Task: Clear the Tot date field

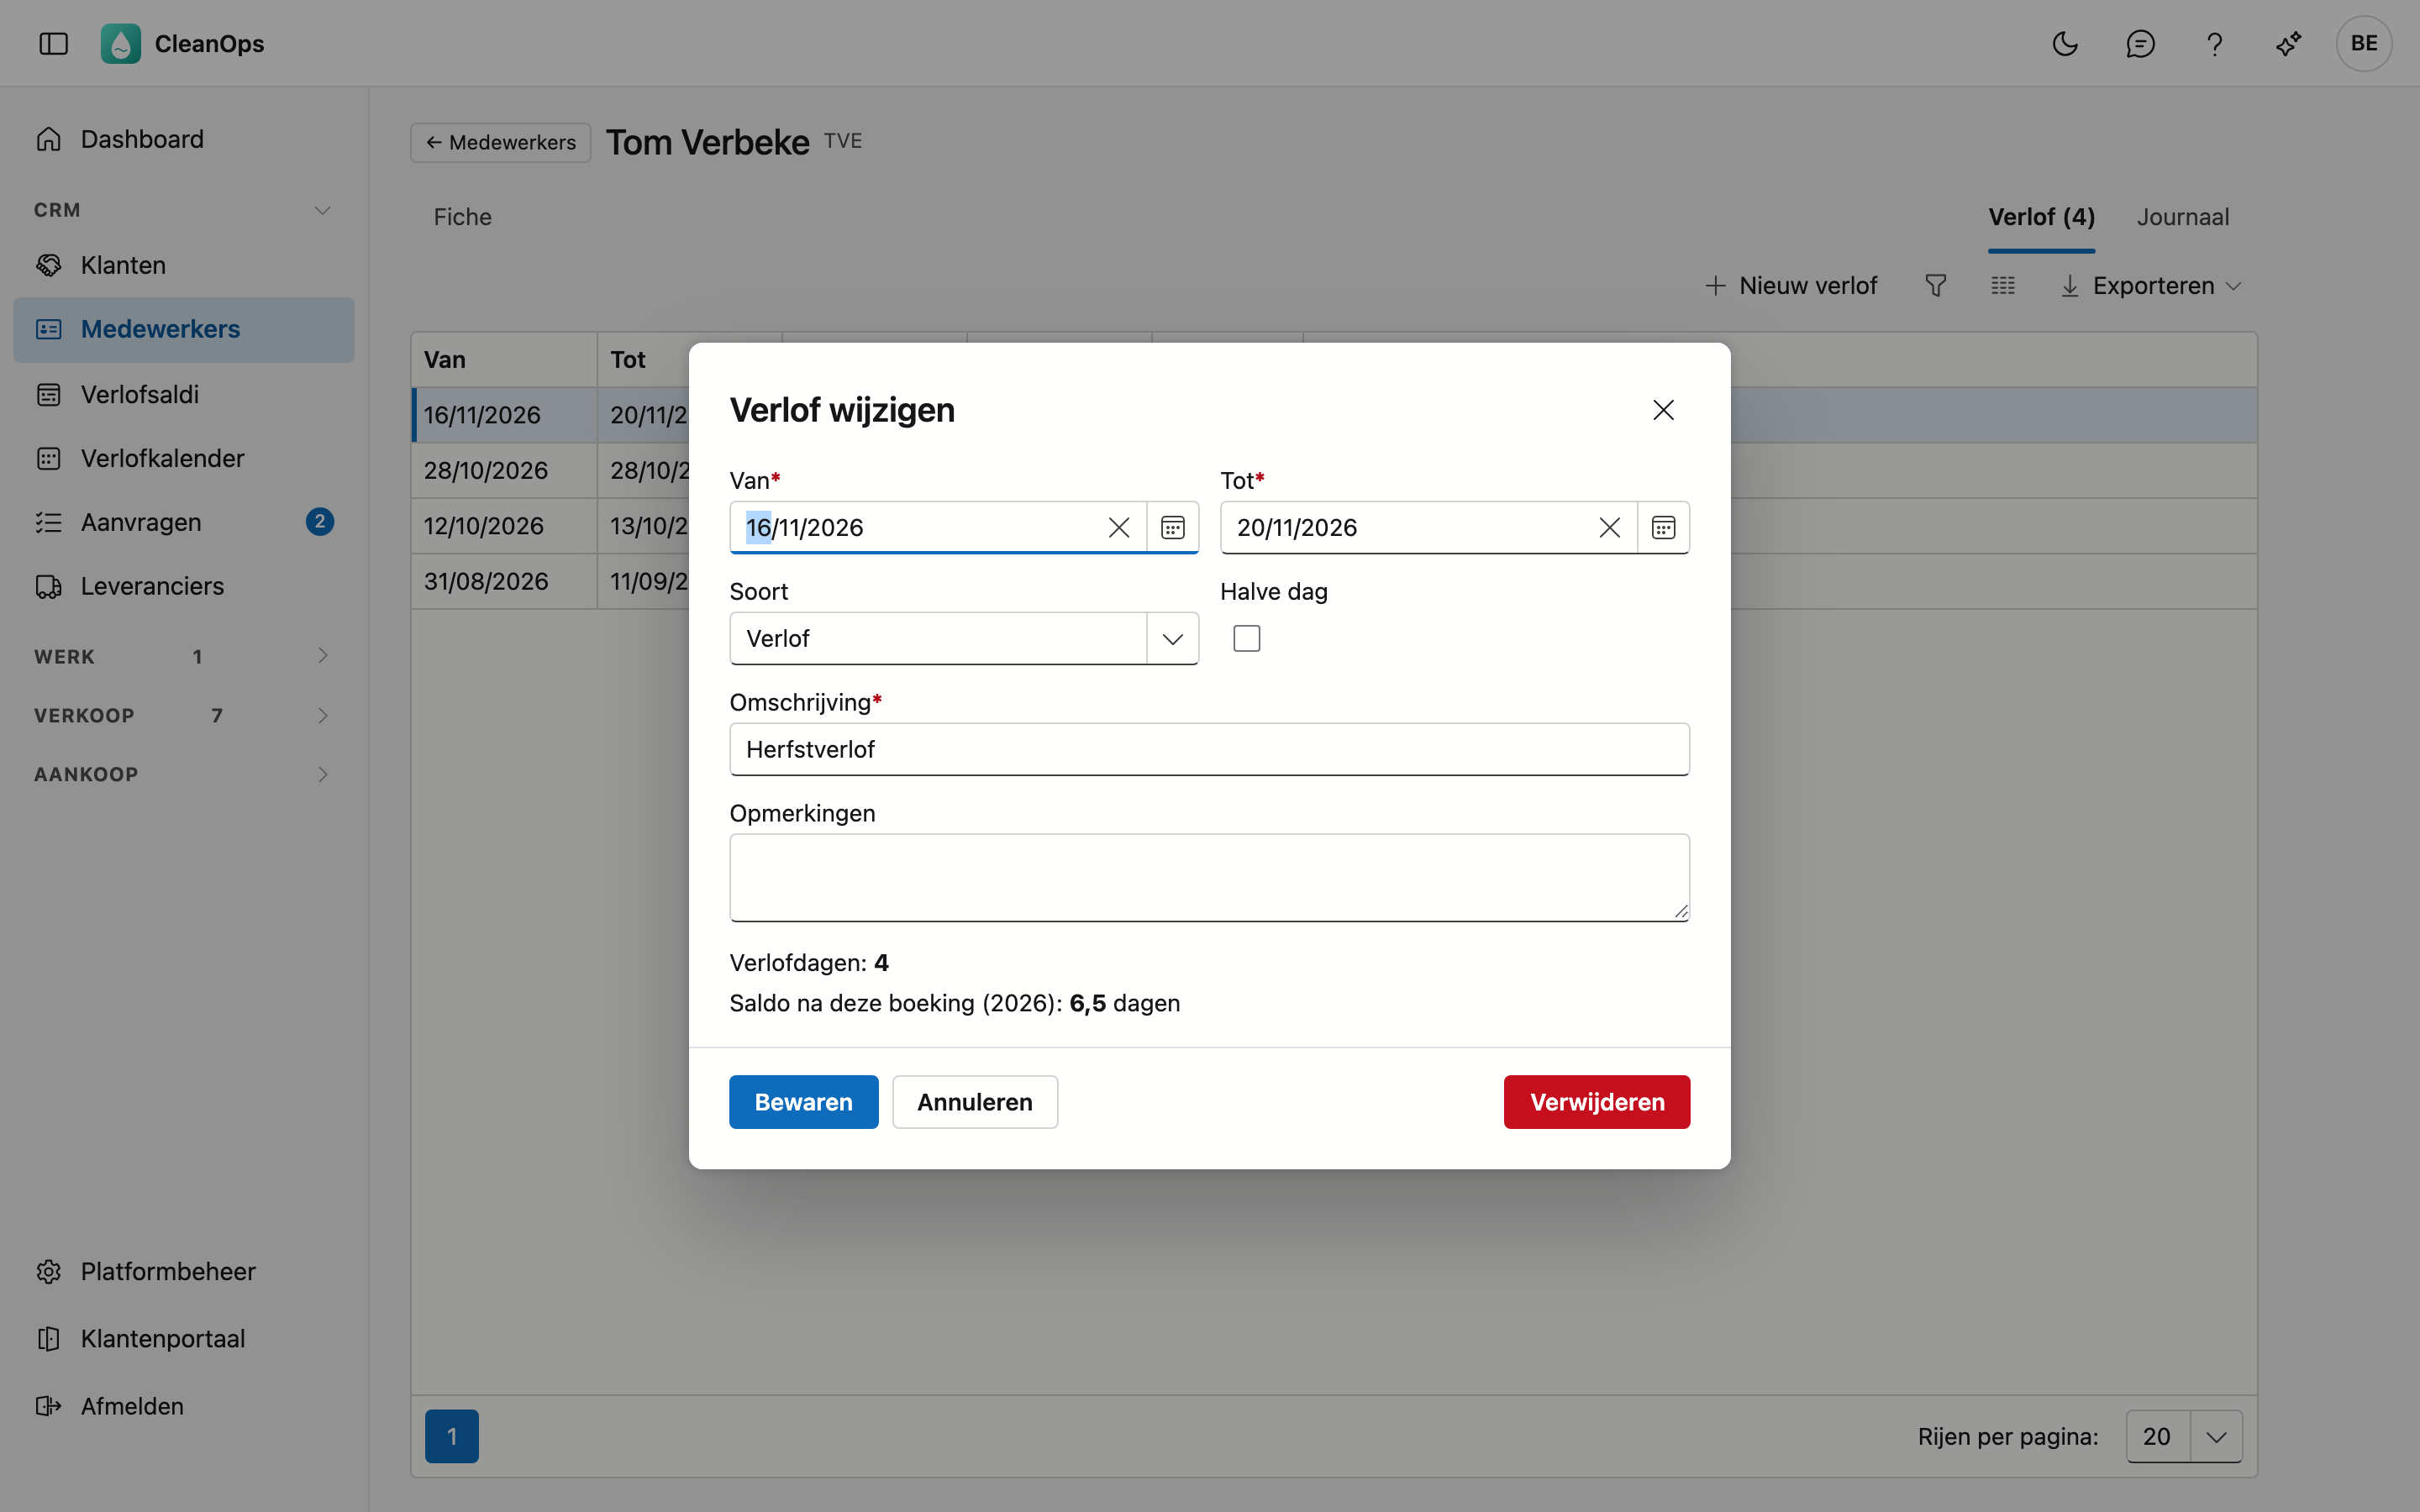Action: [x=1610, y=527]
